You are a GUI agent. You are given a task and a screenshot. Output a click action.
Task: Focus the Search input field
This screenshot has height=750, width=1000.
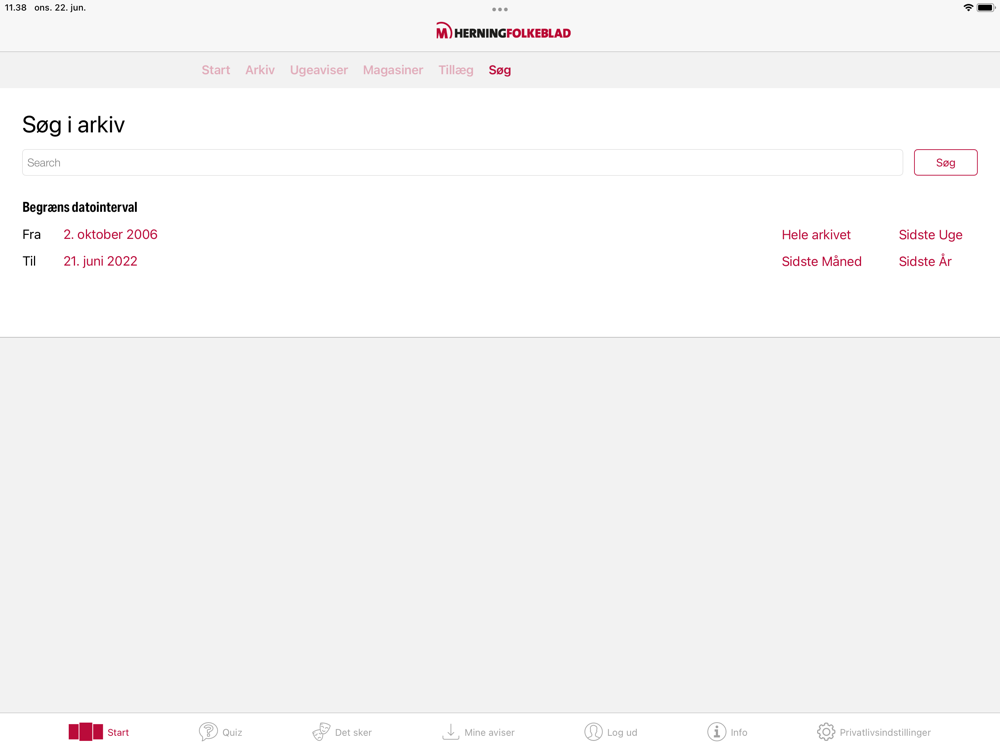(462, 163)
